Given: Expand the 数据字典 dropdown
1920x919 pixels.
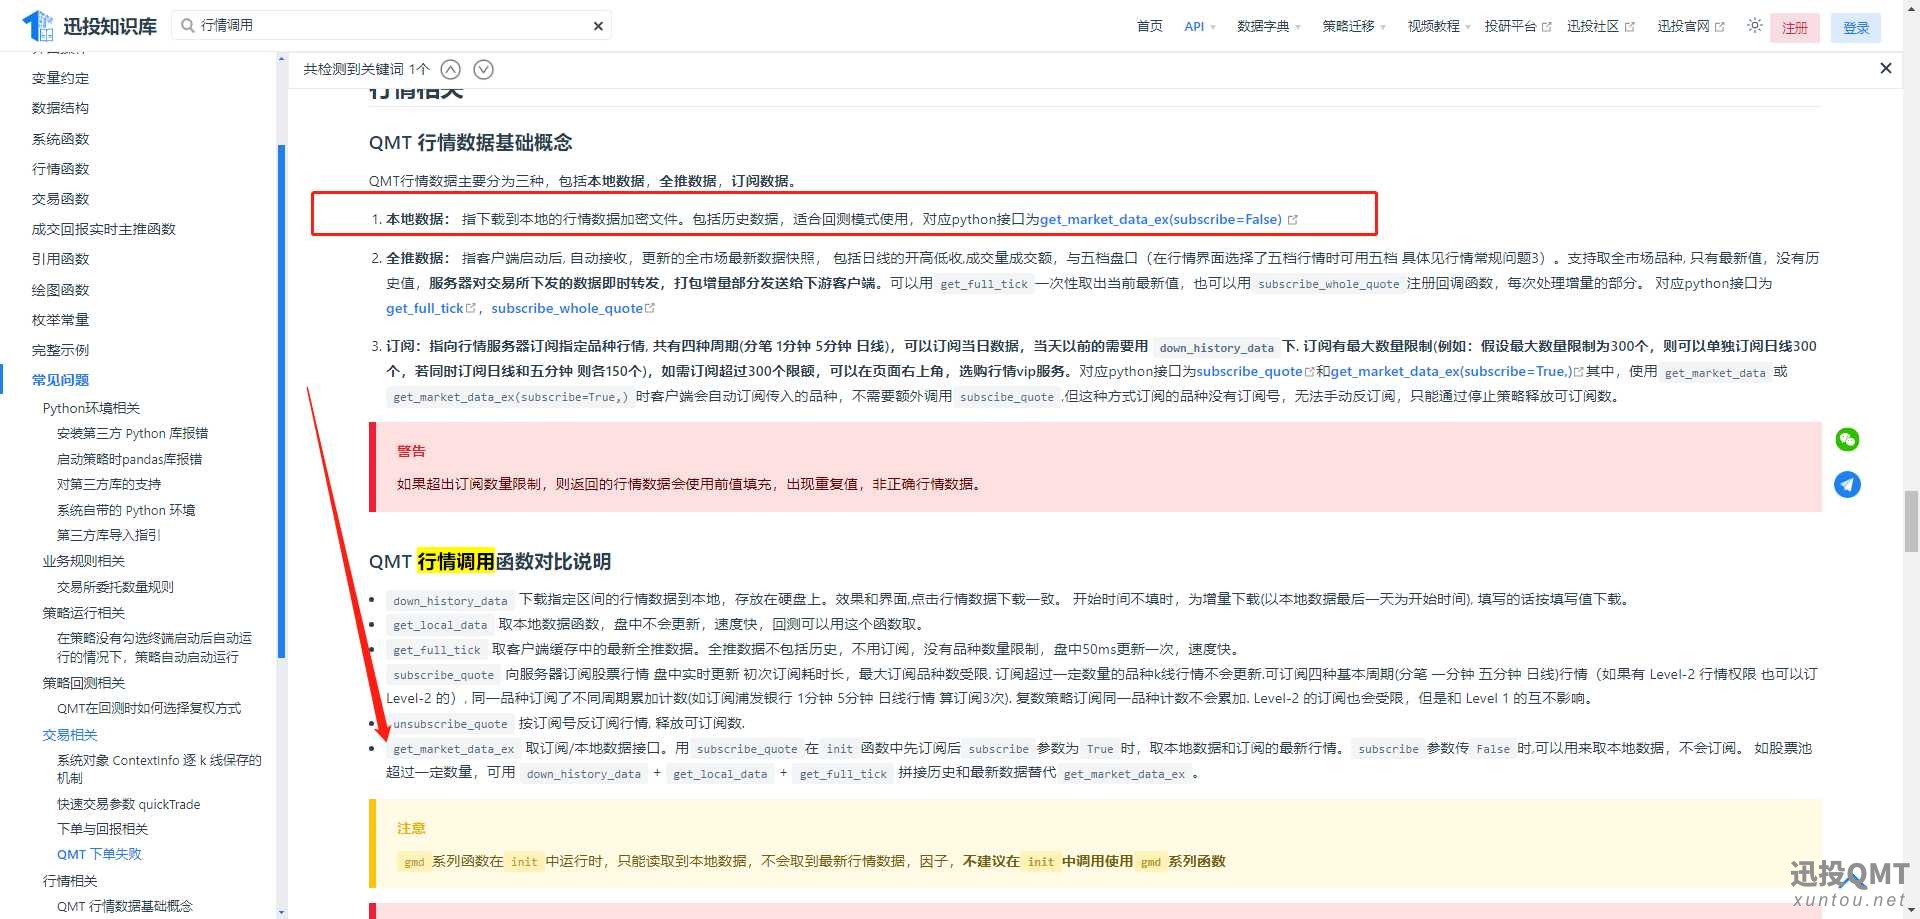Looking at the screenshot, I should [1268, 26].
